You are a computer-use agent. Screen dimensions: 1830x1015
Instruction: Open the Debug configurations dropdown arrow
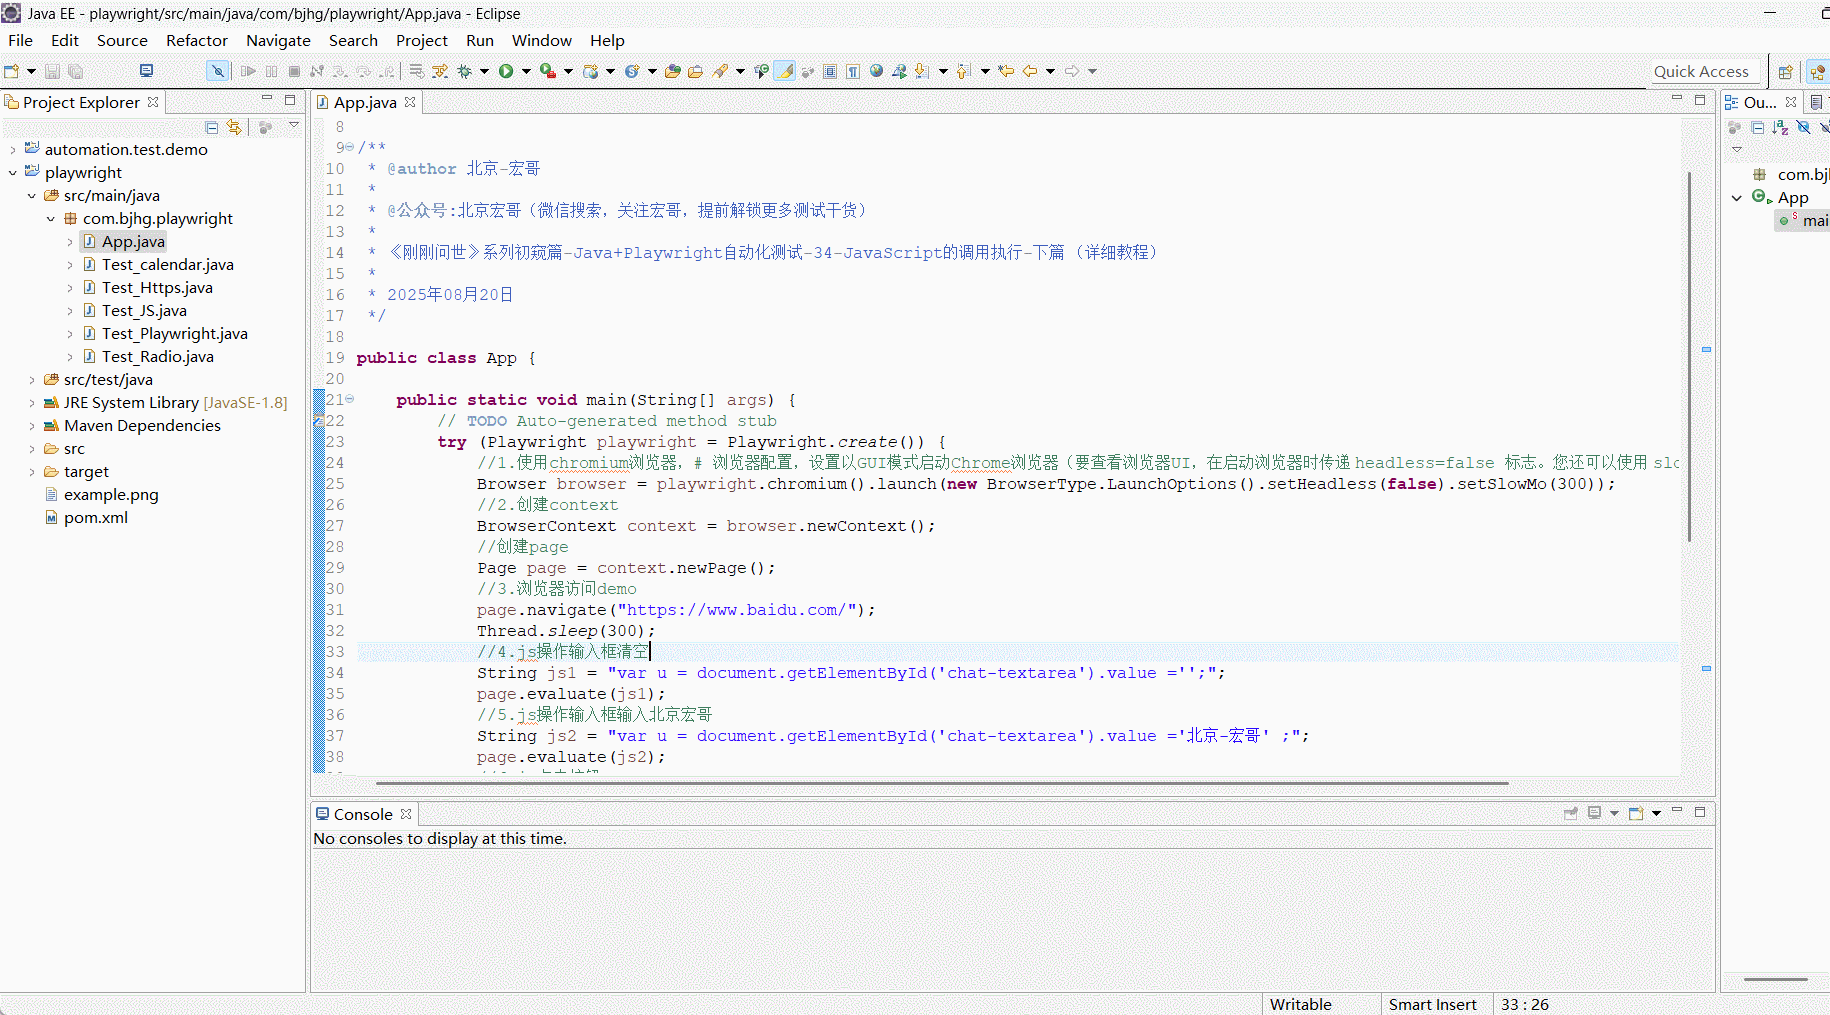pos(484,71)
